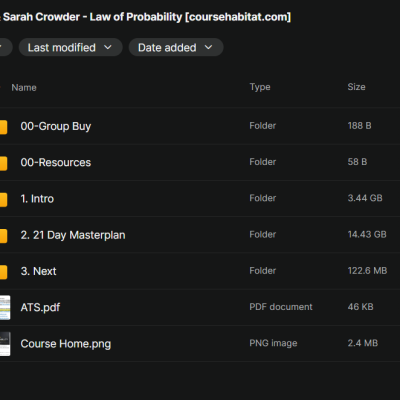Select the ATS.pdf file name
The width and height of the screenshot is (400, 400).
(x=40, y=307)
